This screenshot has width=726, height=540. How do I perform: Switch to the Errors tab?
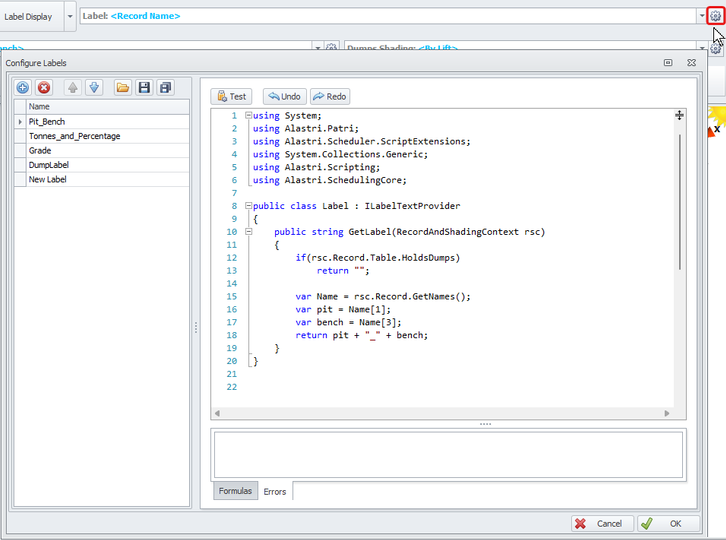[274, 491]
